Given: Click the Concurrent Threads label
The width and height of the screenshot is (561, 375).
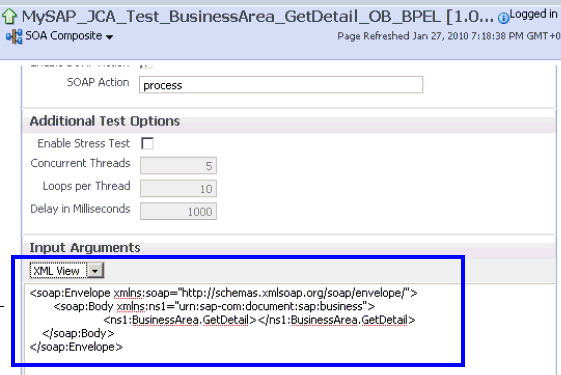Looking at the screenshot, I should 81,163.
